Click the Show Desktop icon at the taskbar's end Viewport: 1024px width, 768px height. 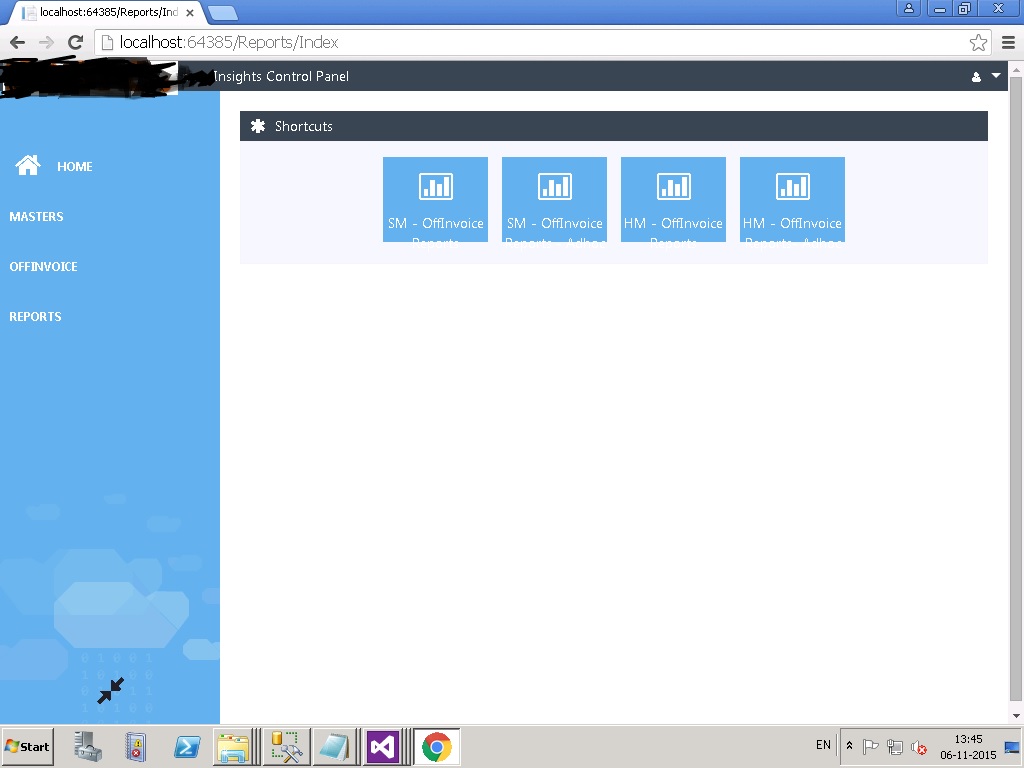tap(1012, 747)
